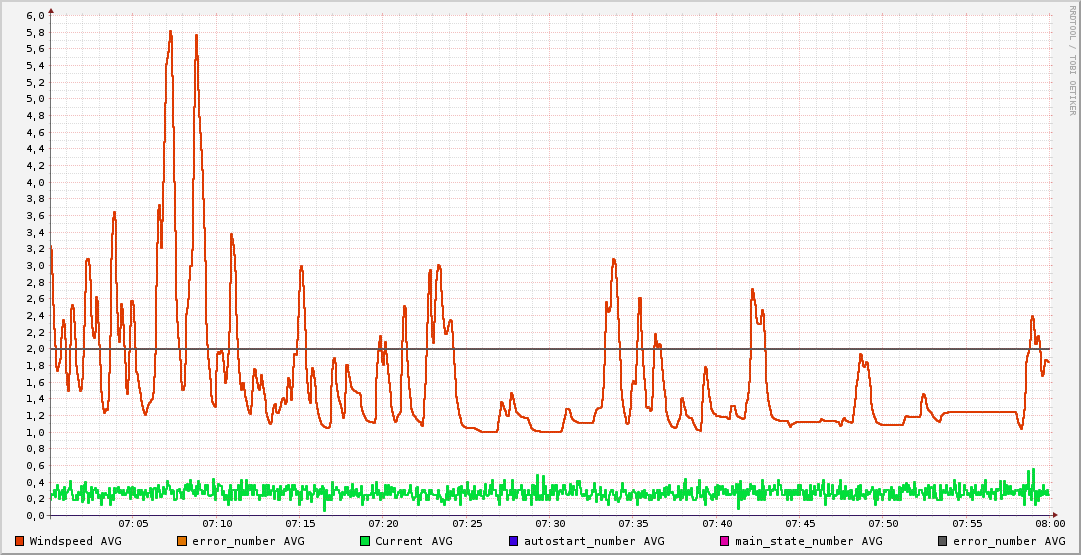Viewport: 1081px width, 555px height.
Task: Click the 0,0 value on the y-axis
Action: 35,516
